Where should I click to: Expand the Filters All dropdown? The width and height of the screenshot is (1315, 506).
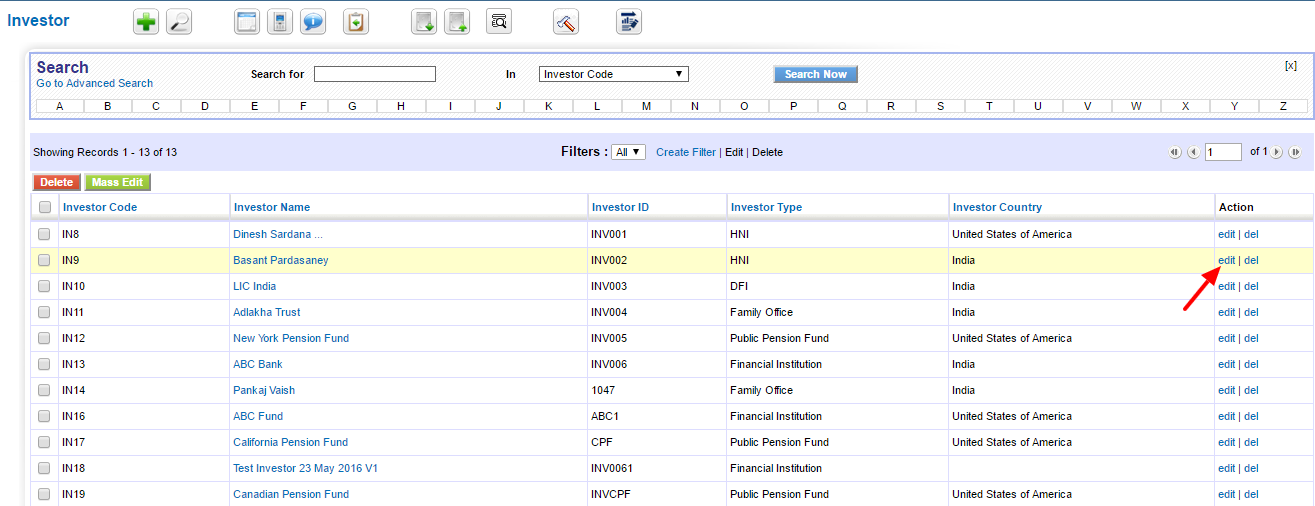pos(629,152)
